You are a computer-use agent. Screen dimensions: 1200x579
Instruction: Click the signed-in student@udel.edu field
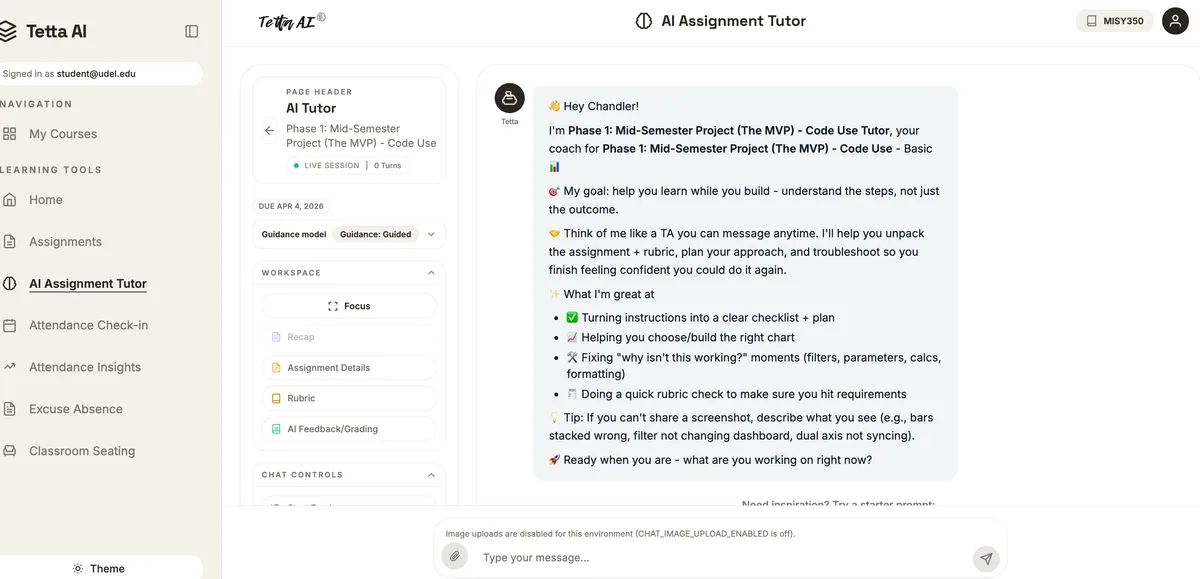coord(100,73)
